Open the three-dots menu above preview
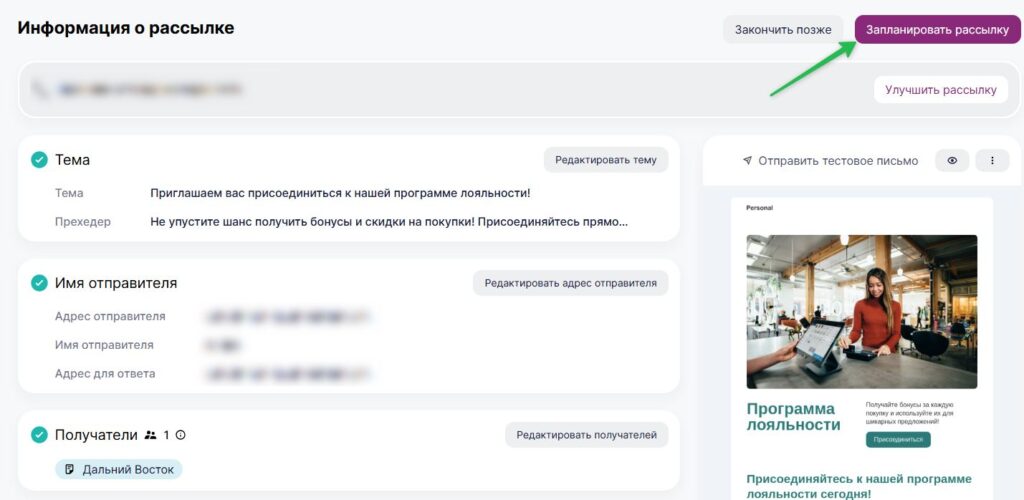1024x500 pixels. coord(992,161)
